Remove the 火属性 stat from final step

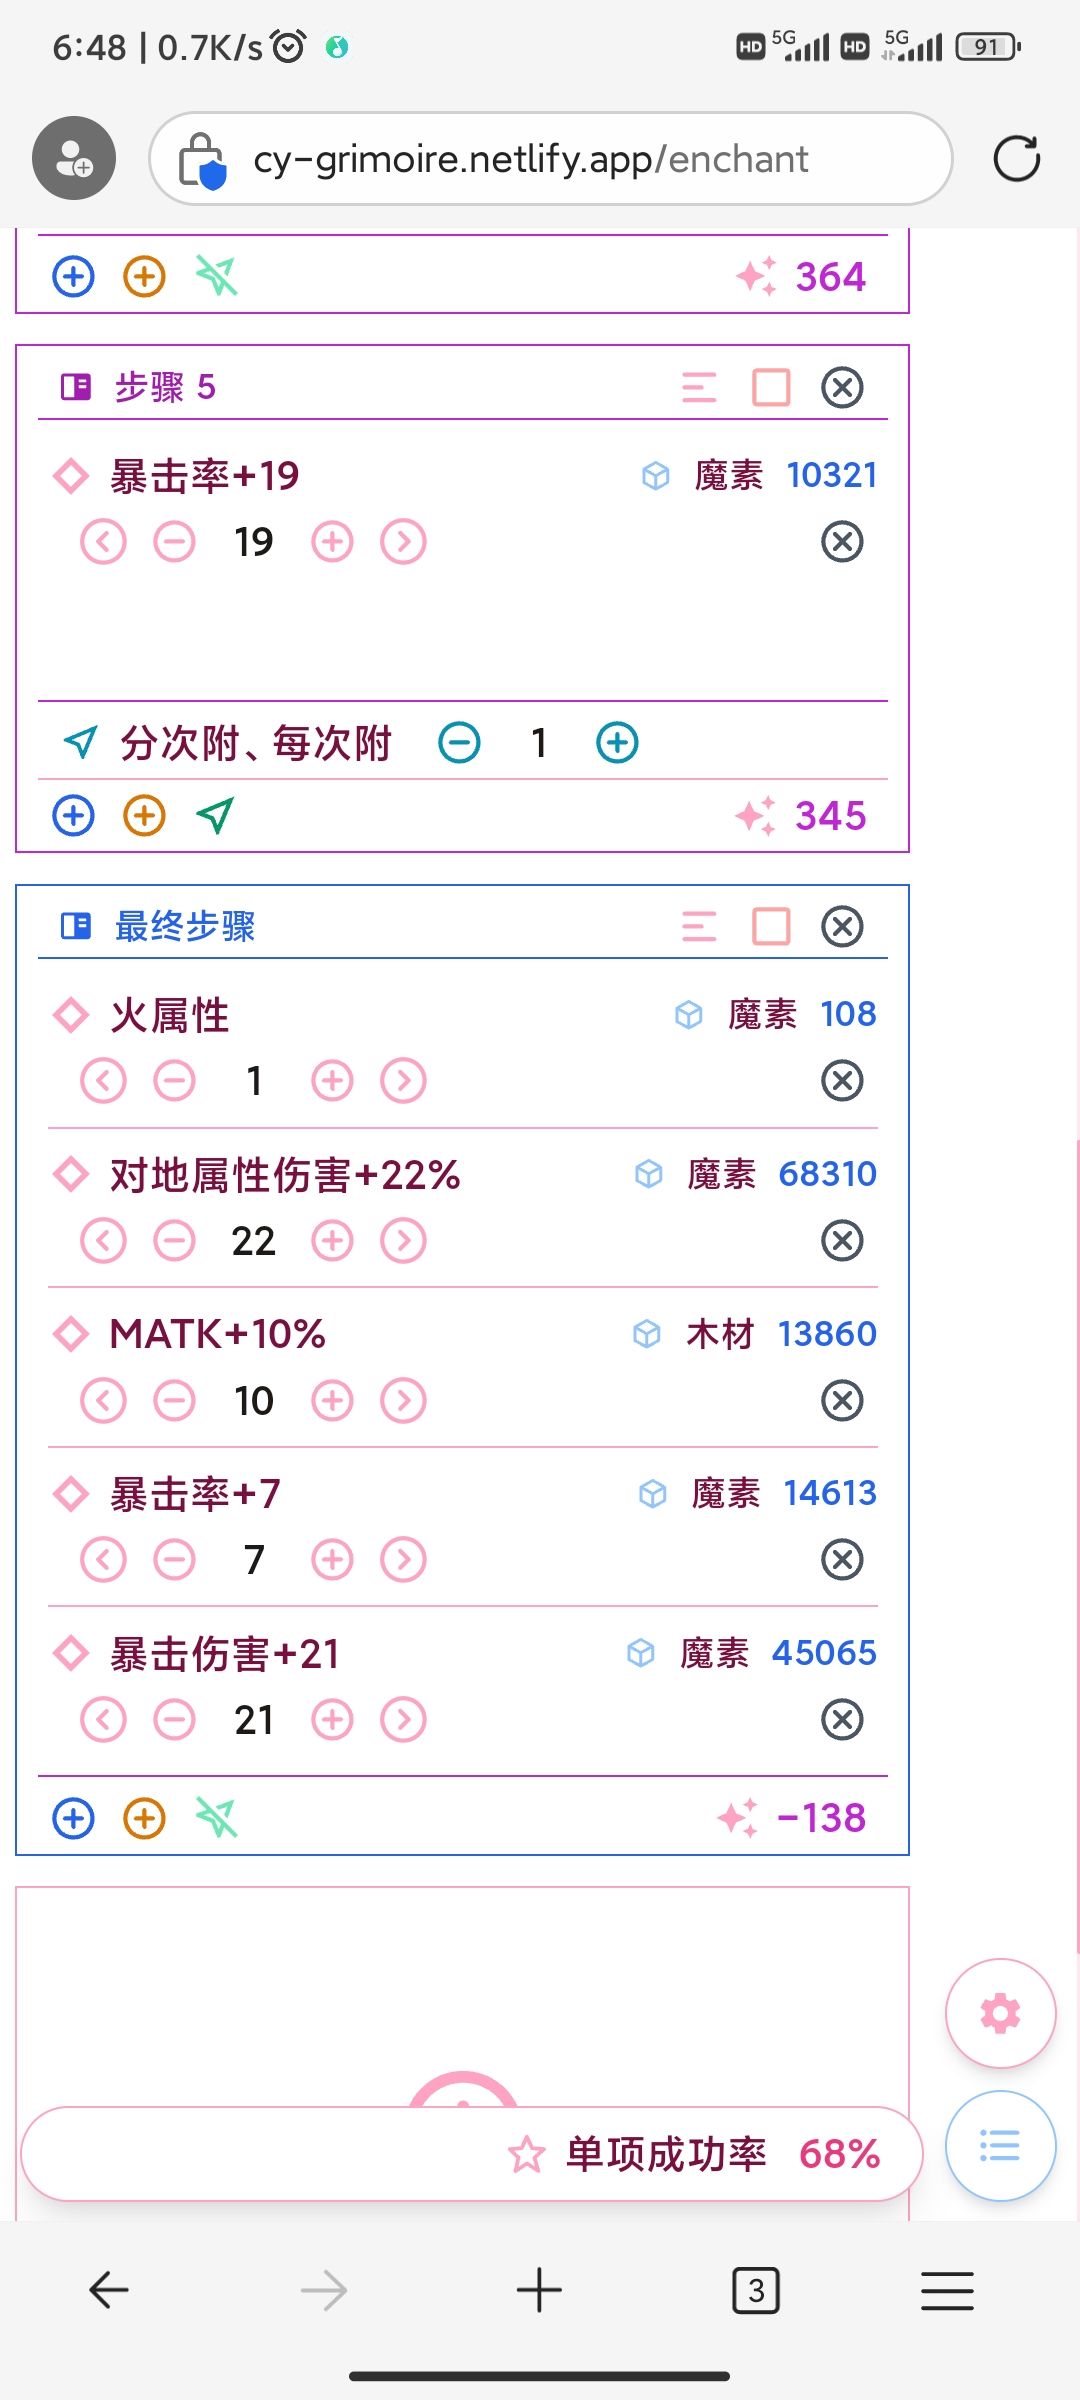point(842,1081)
